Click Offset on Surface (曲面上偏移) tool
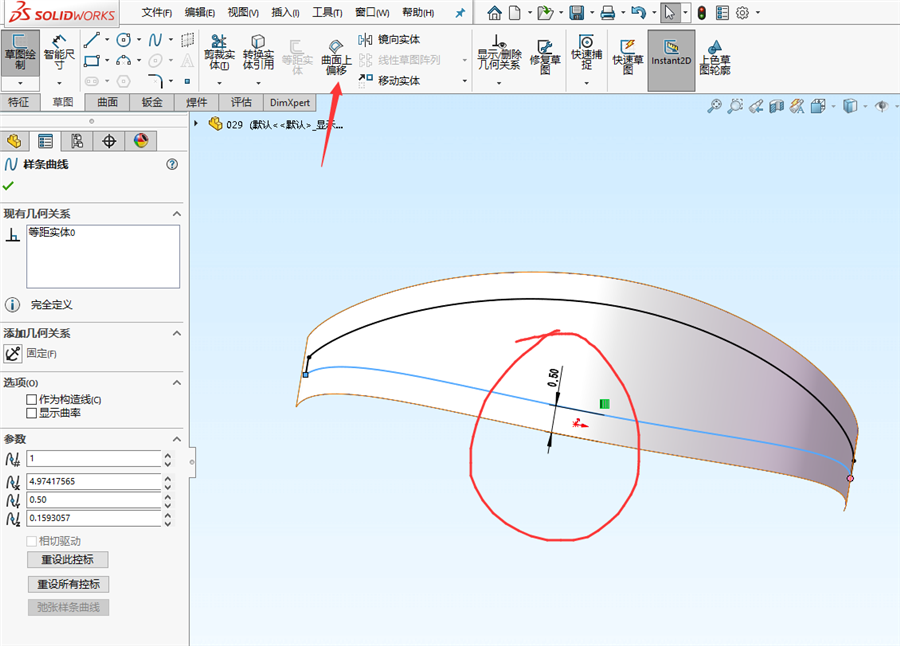Viewport: 900px width, 646px height. [336, 57]
